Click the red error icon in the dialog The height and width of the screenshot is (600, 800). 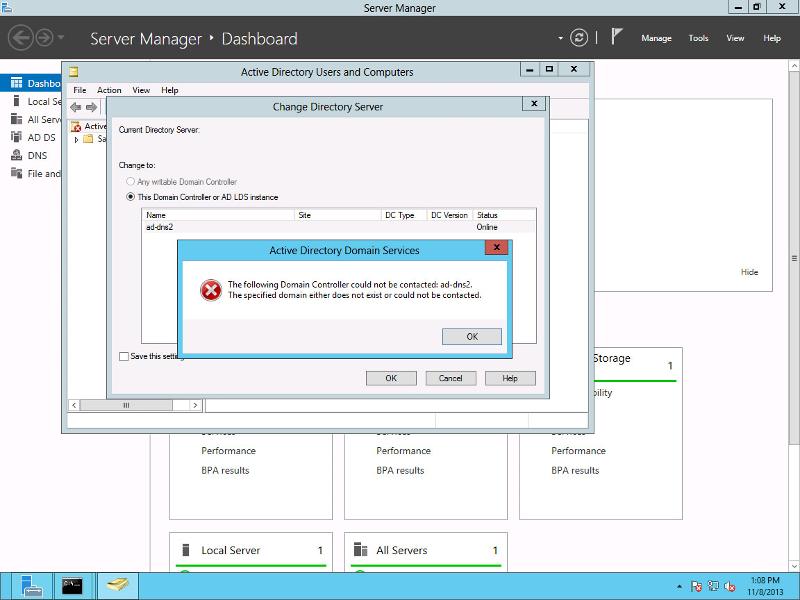[x=211, y=290]
